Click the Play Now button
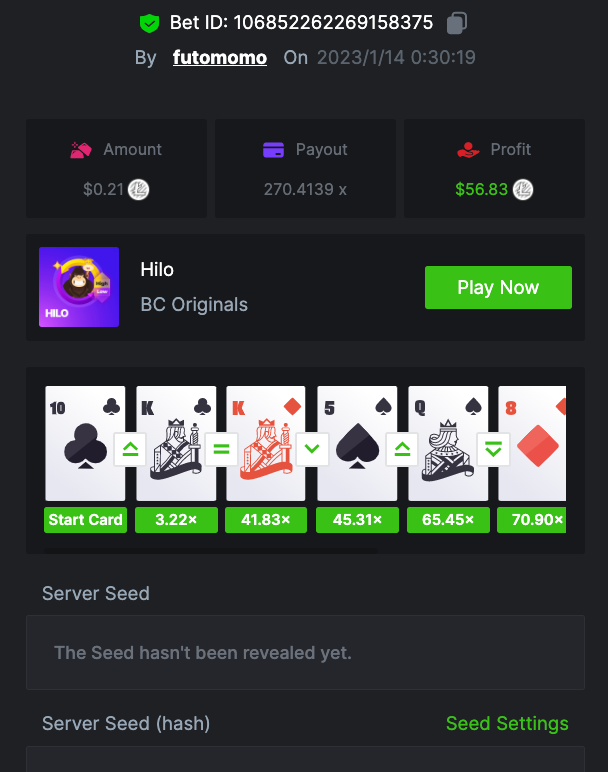This screenshot has width=608, height=772. [498, 288]
